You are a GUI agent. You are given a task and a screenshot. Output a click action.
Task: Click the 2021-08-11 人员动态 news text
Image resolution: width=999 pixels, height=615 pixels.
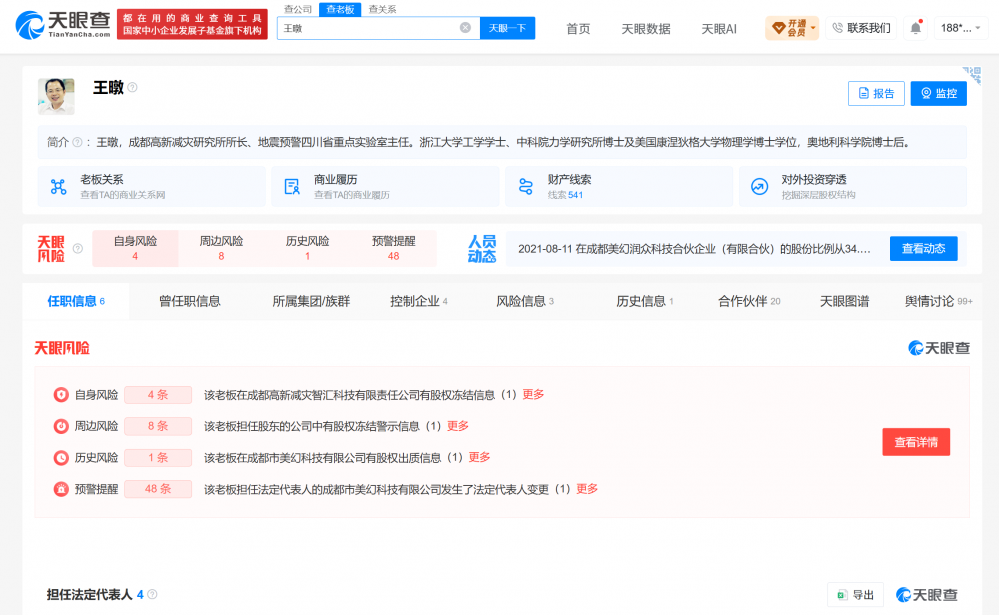pyautogui.click(x=694, y=249)
